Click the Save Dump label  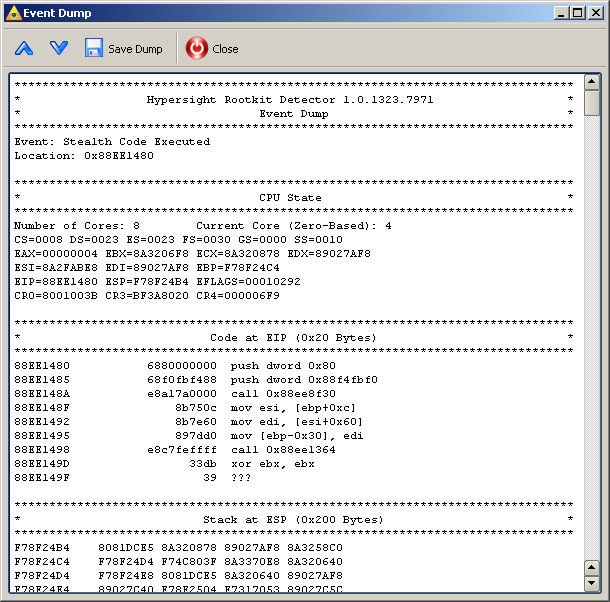pos(135,49)
